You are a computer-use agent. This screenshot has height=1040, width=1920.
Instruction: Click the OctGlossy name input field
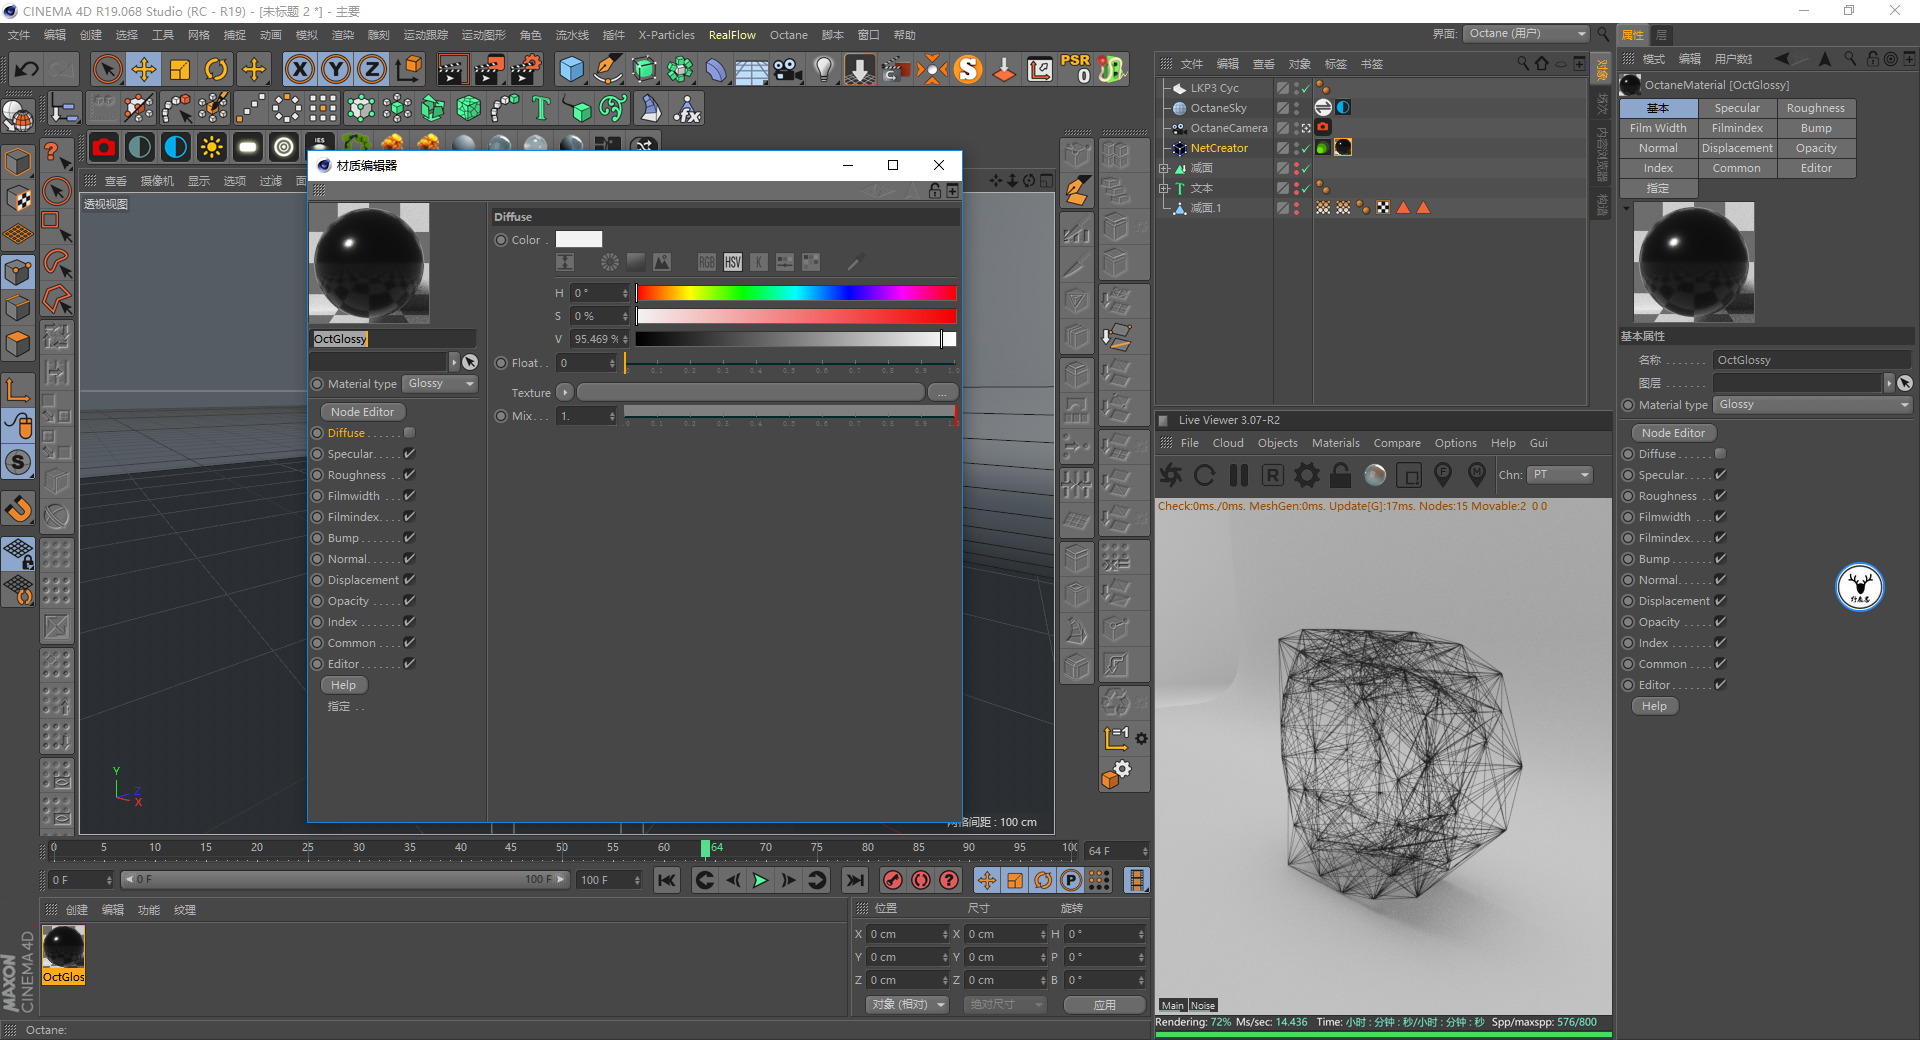pos(394,339)
